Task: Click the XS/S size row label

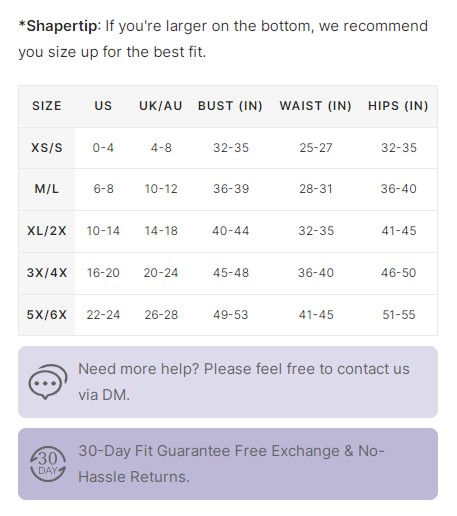Action: coord(47,148)
